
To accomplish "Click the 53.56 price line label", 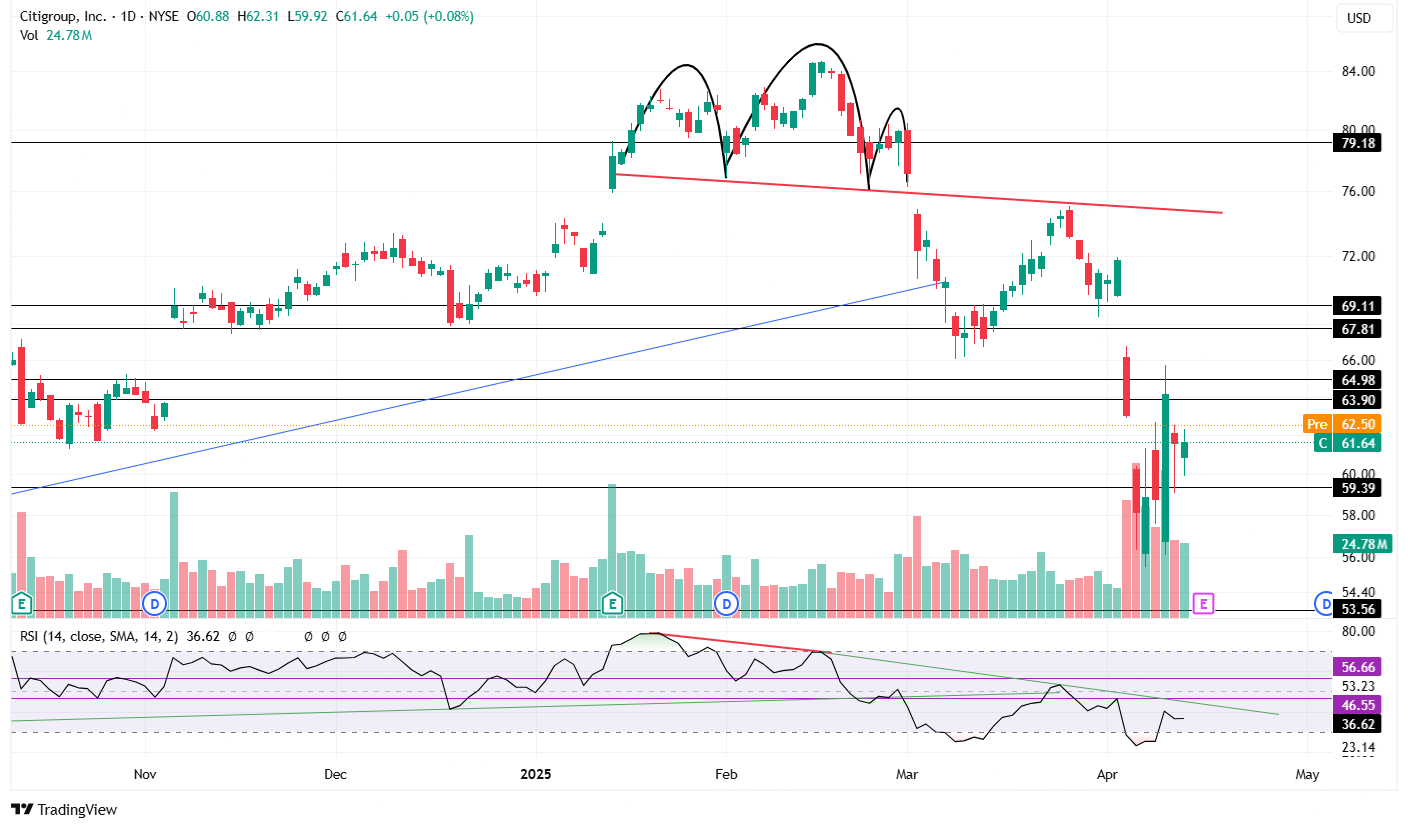I will point(1359,609).
